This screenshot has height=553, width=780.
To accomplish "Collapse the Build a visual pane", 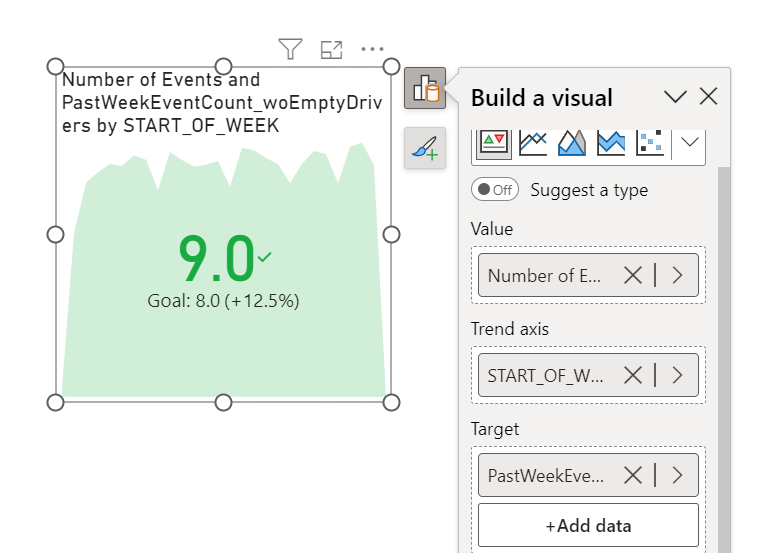I will click(675, 96).
